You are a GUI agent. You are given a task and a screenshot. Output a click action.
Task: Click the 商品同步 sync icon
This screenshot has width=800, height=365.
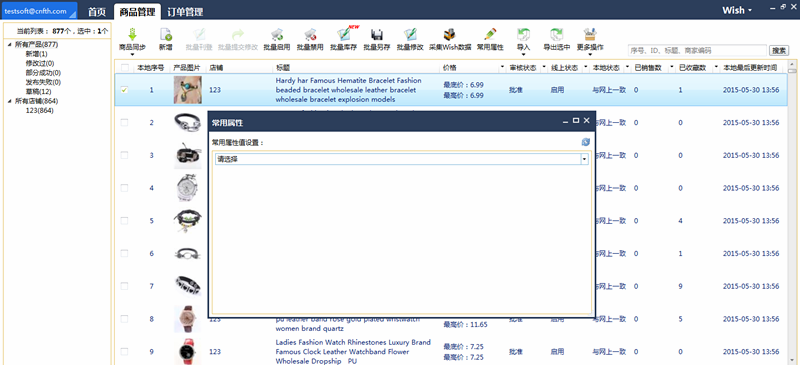(x=132, y=35)
